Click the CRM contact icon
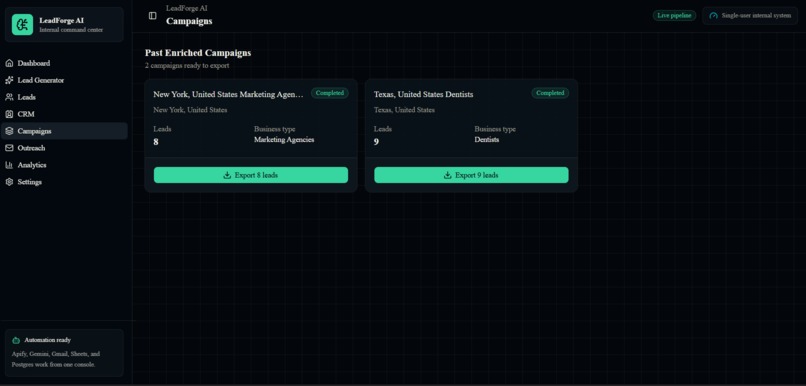Viewport: 806px width, 386px height. 9,114
